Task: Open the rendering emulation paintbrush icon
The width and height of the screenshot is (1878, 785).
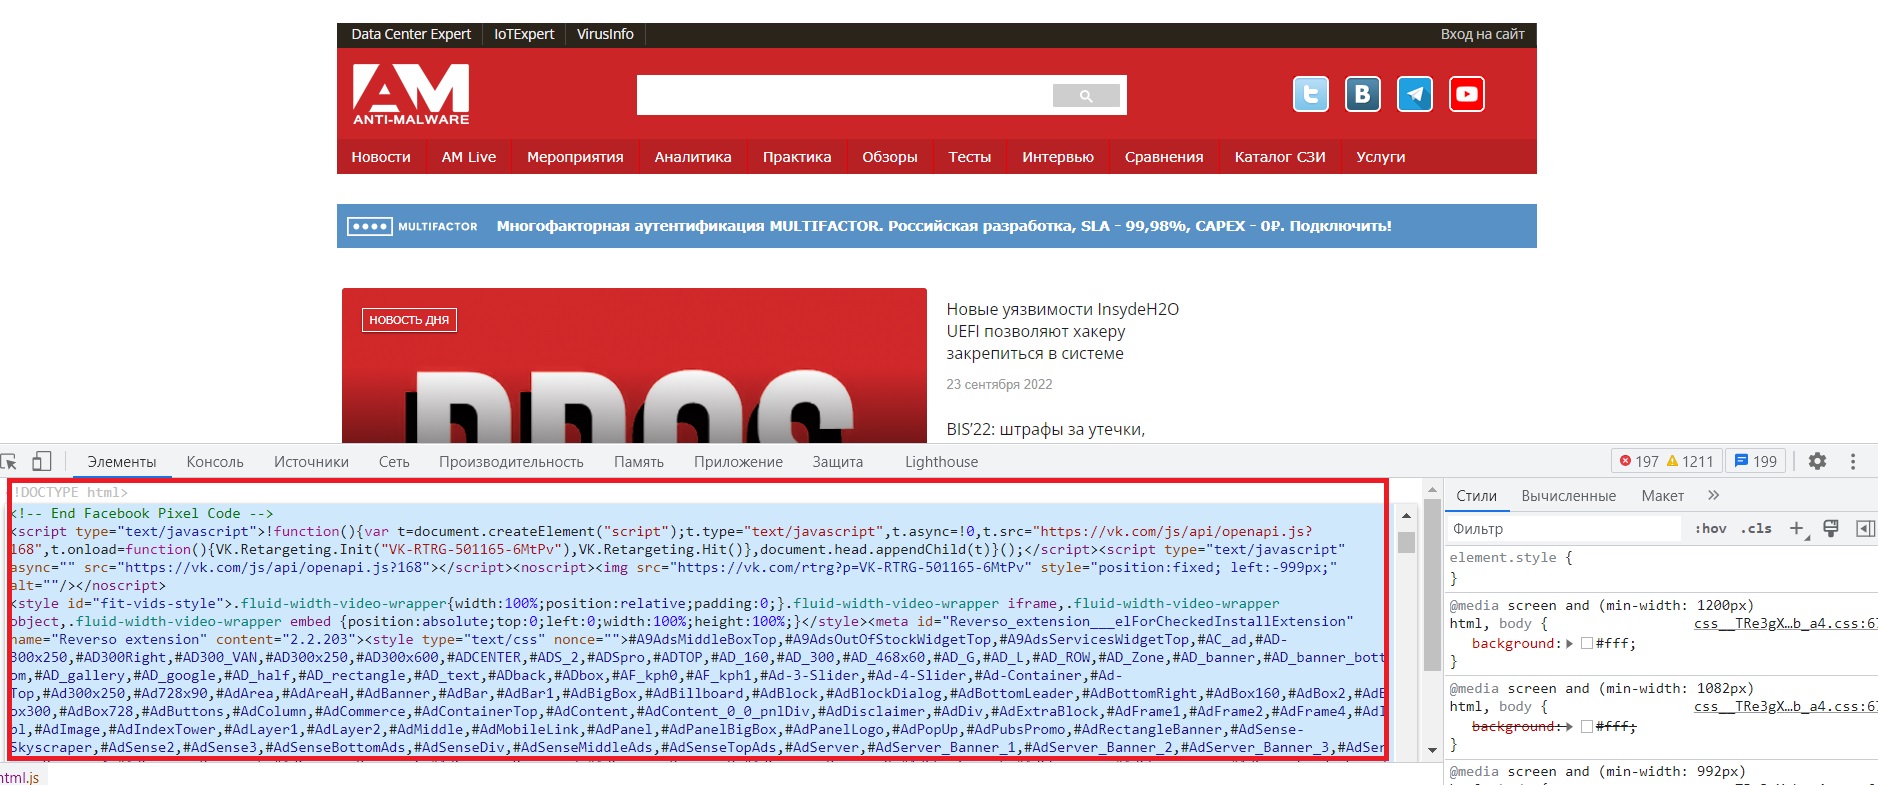Action: point(1831,528)
